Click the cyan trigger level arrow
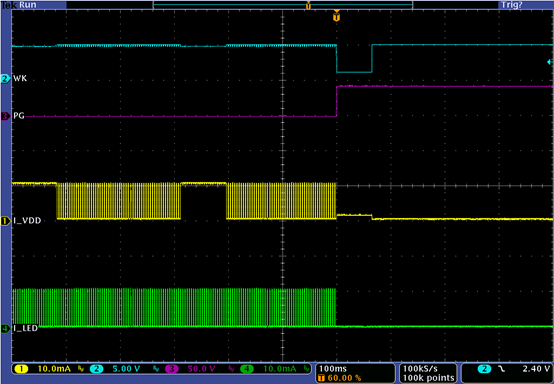 (550, 62)
